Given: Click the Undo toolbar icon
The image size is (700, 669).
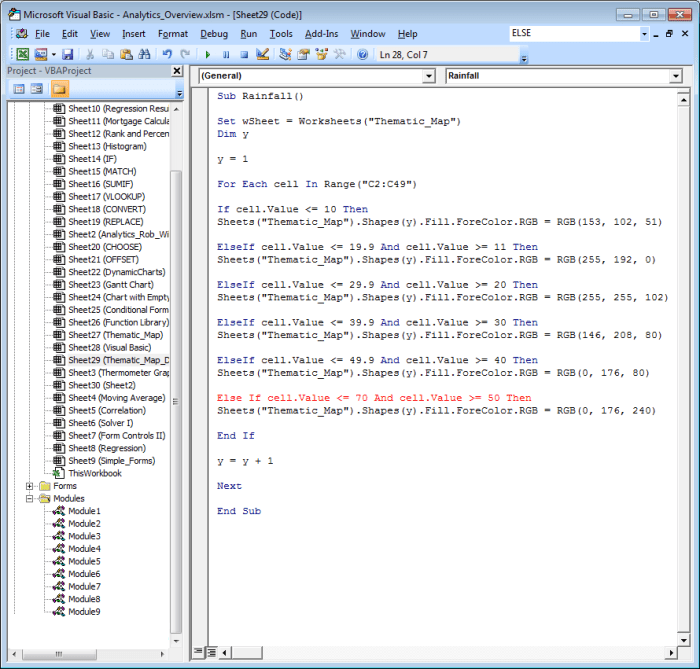Looking at the screenshot, I should pyautogui.click(x=167, y=54).
